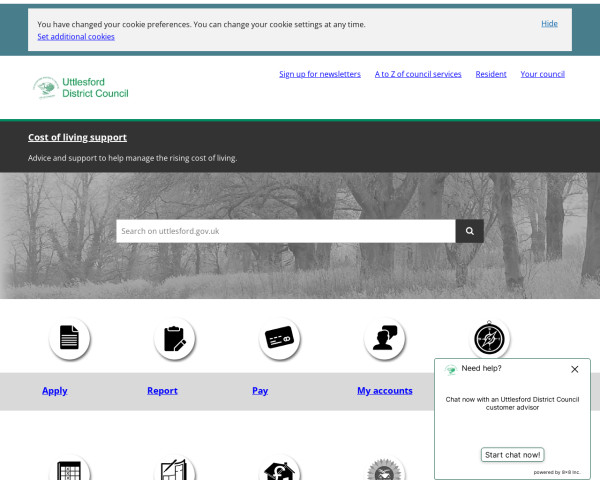The image size is (600, 480).
Task: Click the Start chat now button
Action: 513,455
